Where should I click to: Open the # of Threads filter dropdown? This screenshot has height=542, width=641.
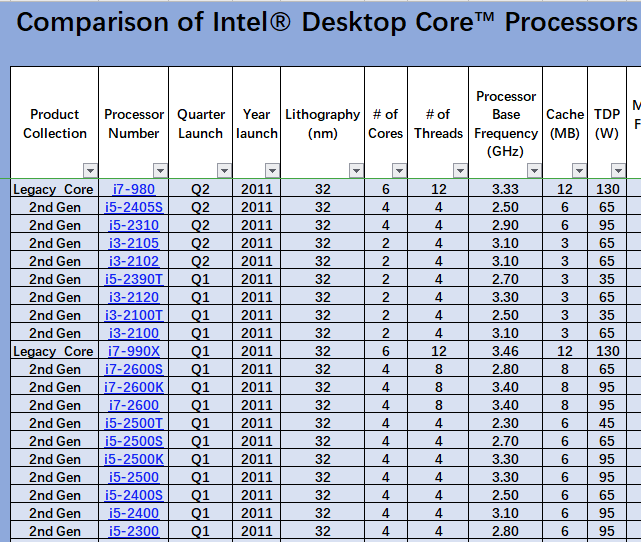pos(460,170)
